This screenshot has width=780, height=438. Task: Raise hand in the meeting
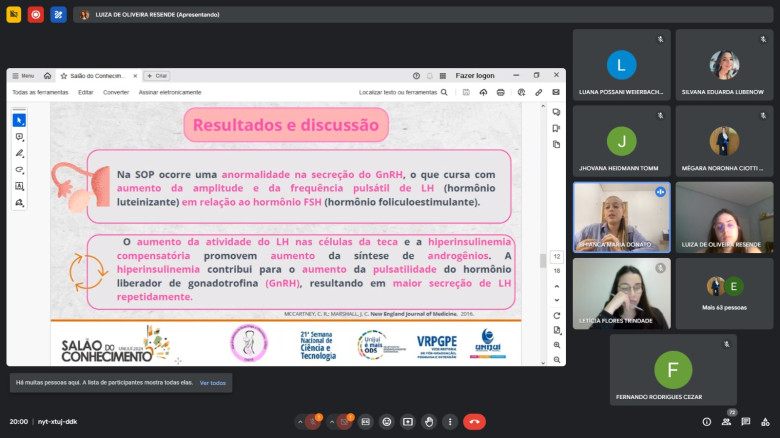429,422
